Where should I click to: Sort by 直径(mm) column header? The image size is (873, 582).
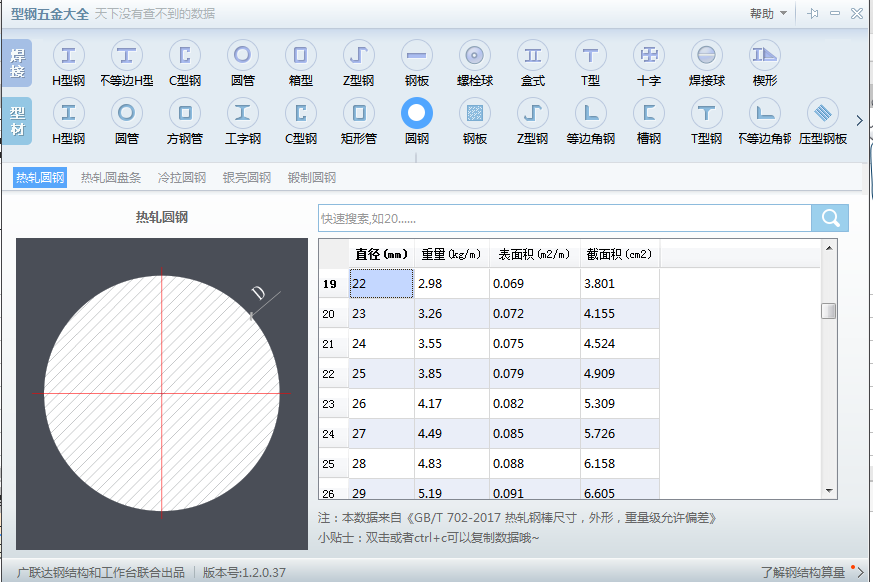[381, 255]
